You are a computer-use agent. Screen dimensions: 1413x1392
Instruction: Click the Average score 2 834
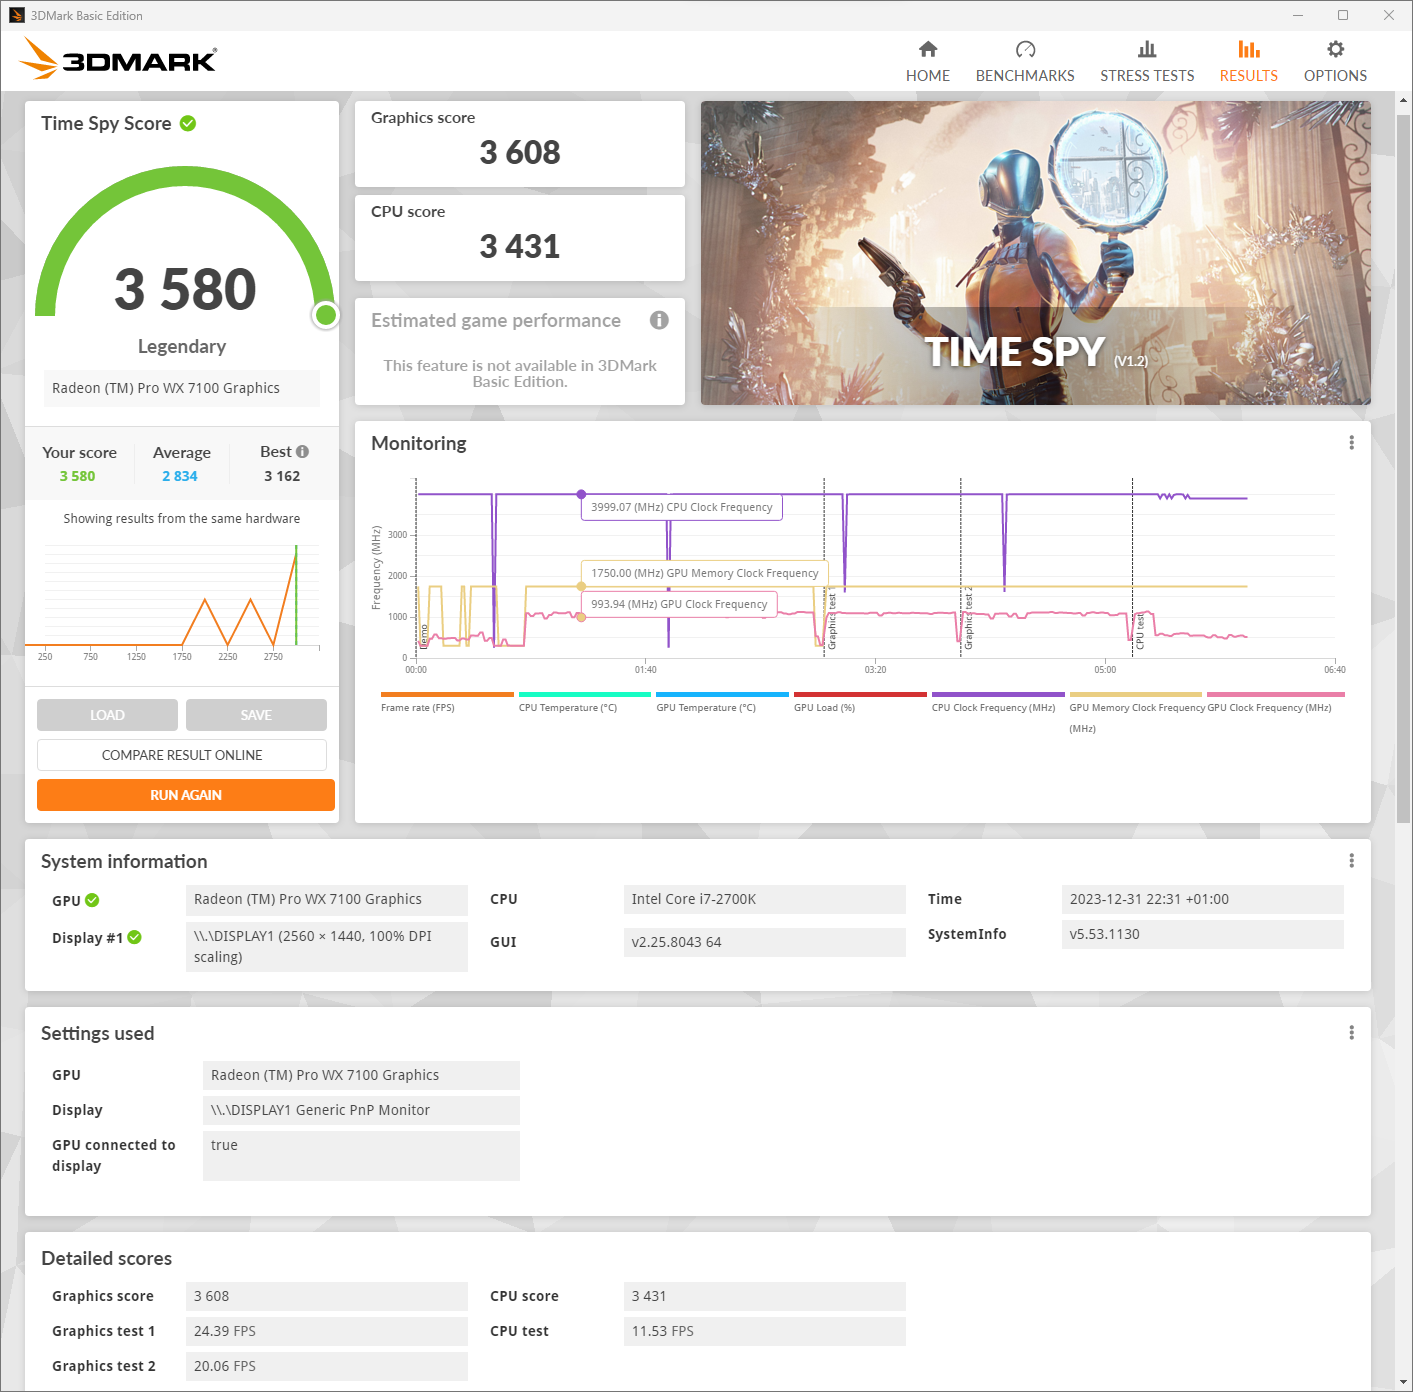click(180, 476)
